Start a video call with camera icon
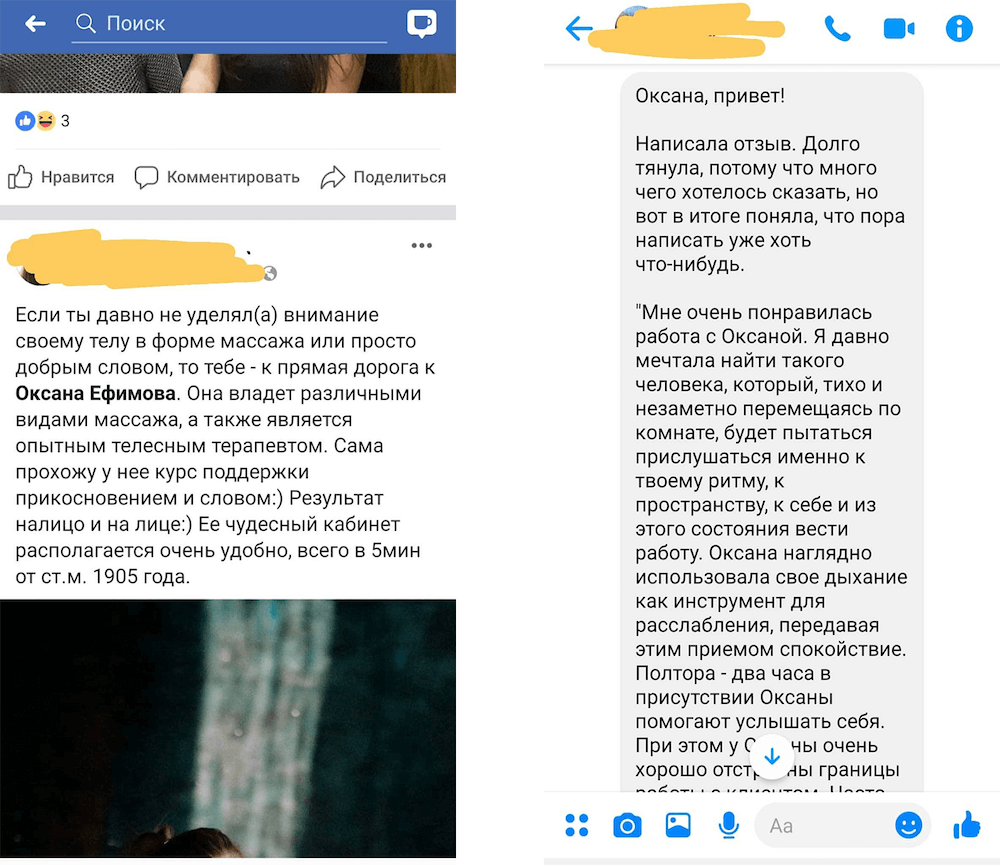1000x865 pixels. click(899, 29)
